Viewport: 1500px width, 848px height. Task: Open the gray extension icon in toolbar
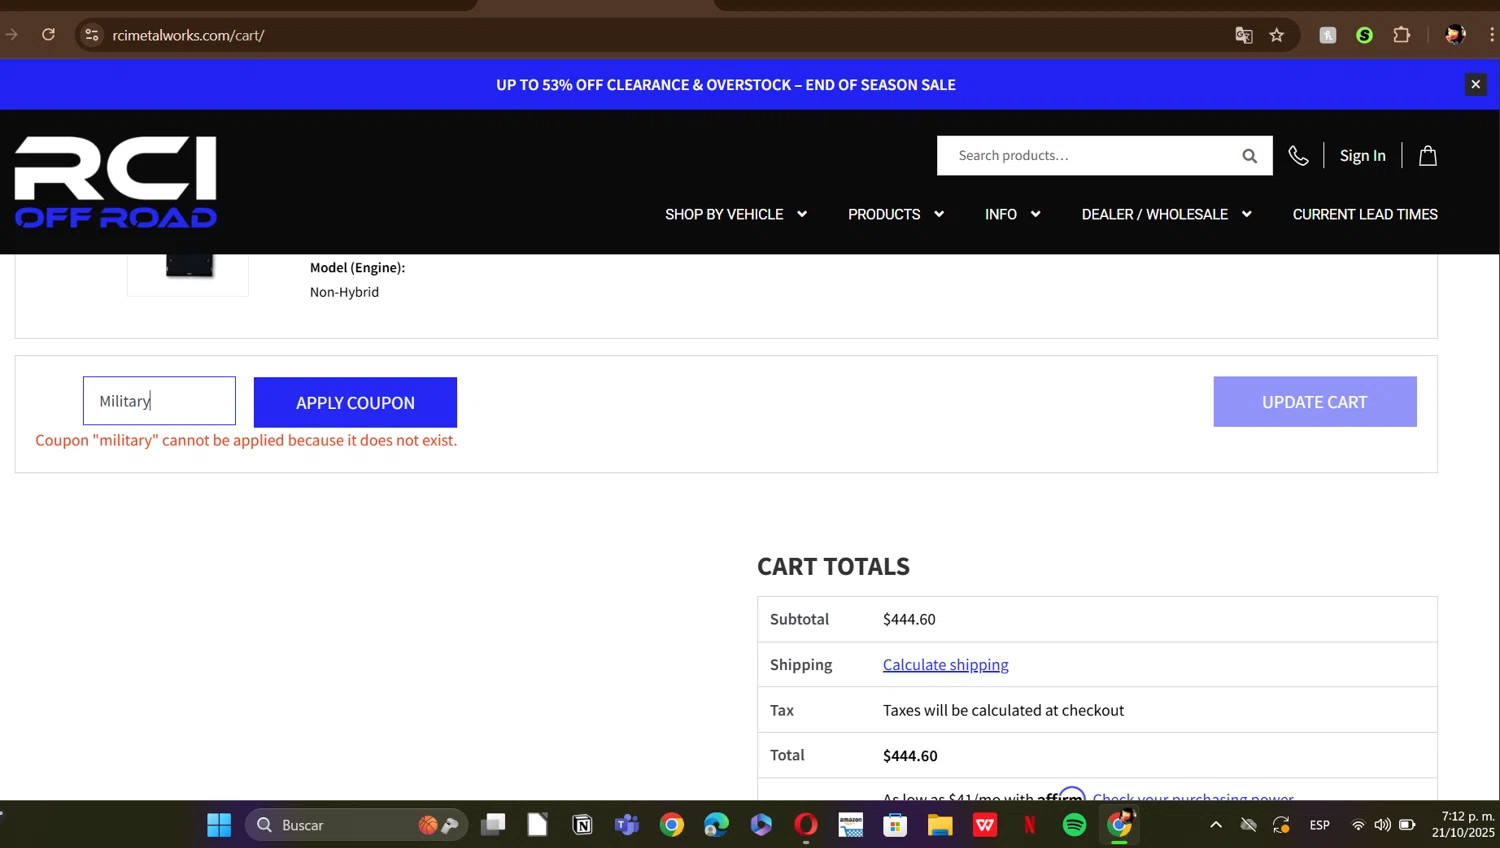(x=1328, y=35)
